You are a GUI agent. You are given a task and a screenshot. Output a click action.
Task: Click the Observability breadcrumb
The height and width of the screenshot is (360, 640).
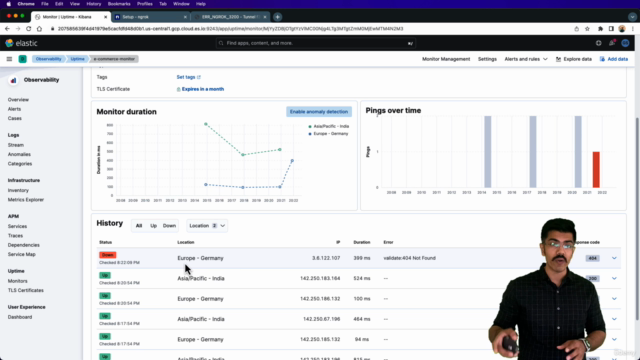pos(48,59)
